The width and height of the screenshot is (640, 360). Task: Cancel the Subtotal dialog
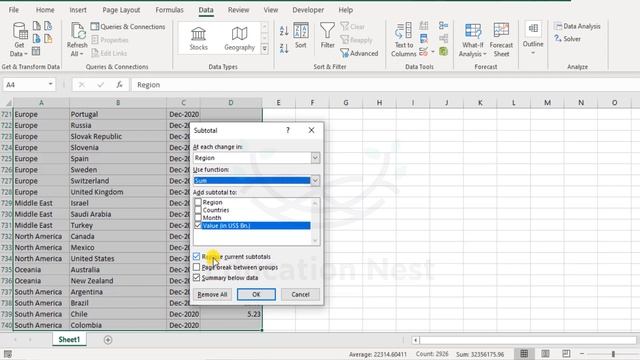300,294
